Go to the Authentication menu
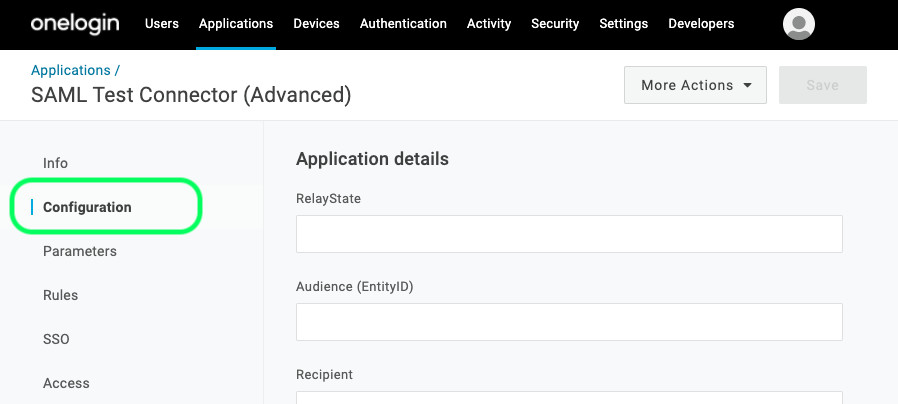 pos(403,24)
